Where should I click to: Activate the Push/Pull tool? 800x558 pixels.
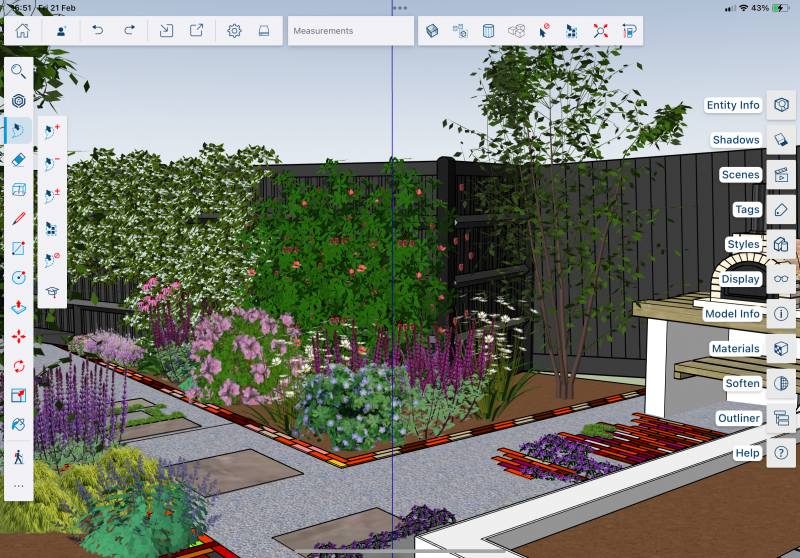click(x=18, y=307)
